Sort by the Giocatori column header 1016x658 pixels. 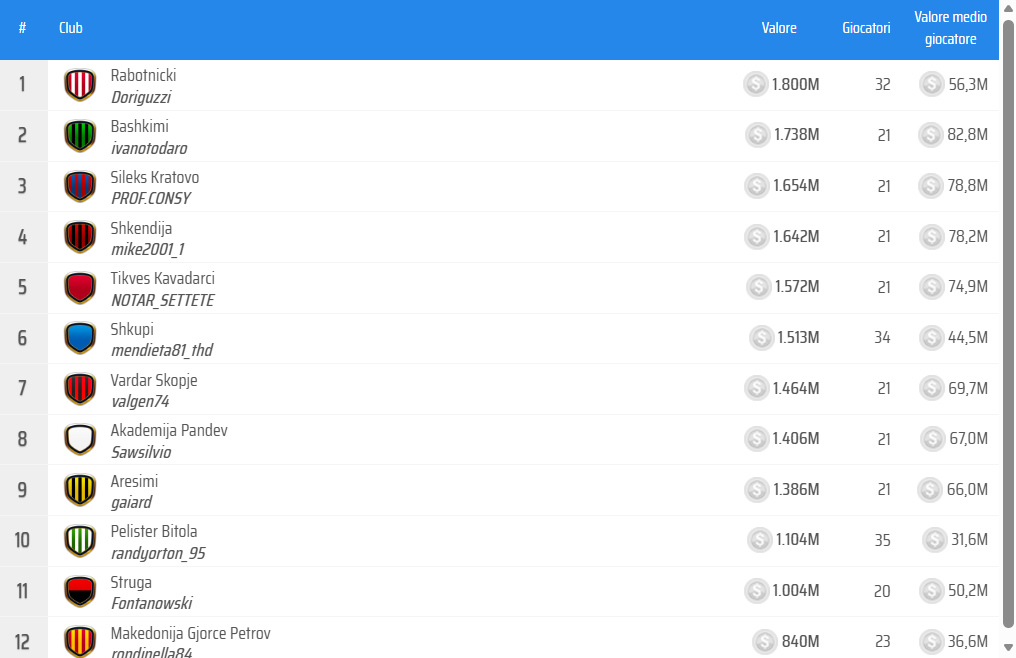pos(866,28)
